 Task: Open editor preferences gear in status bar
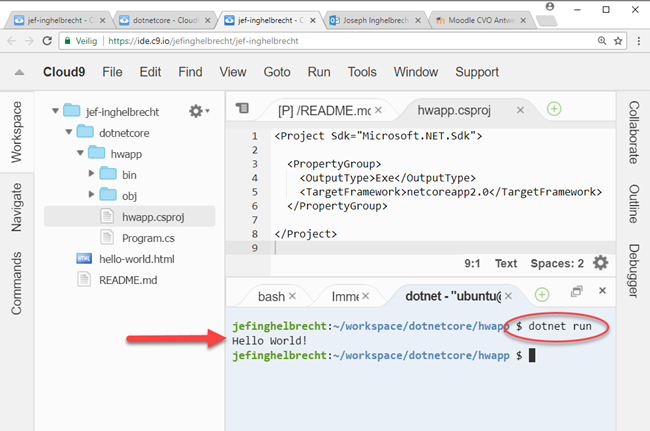(600, 263)
